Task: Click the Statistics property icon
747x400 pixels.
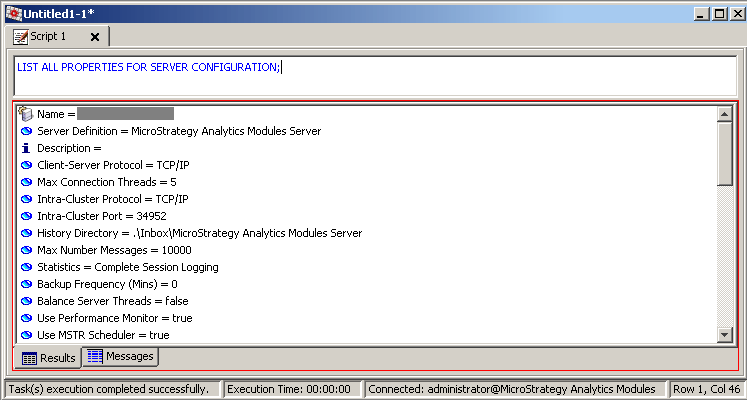Action: click(x=26, y=267)
